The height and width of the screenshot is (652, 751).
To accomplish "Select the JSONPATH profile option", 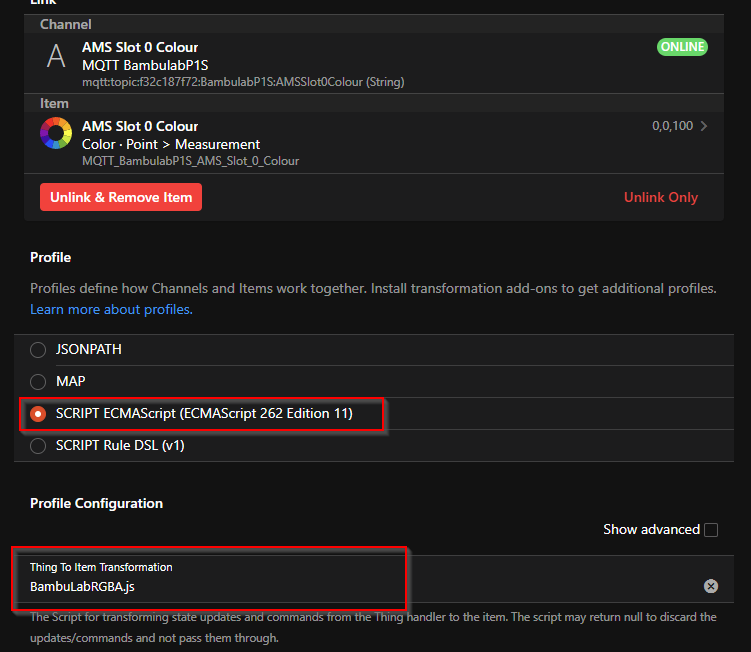I will [38, 350].
